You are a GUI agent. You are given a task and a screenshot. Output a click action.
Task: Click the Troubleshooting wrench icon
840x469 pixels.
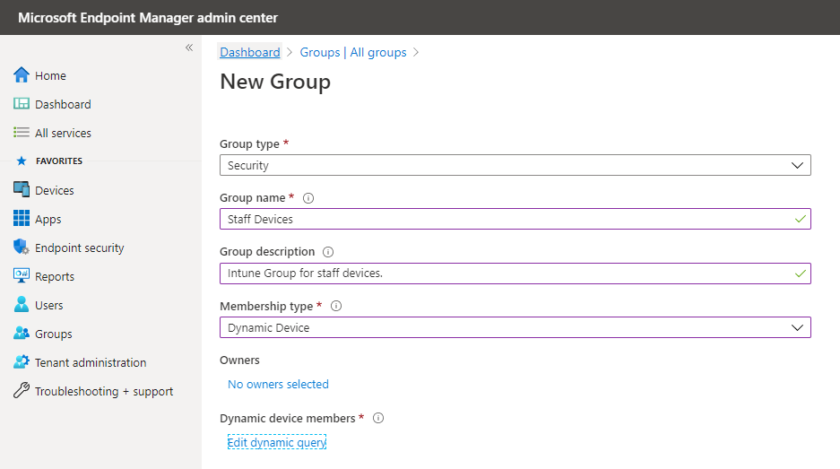21,390
